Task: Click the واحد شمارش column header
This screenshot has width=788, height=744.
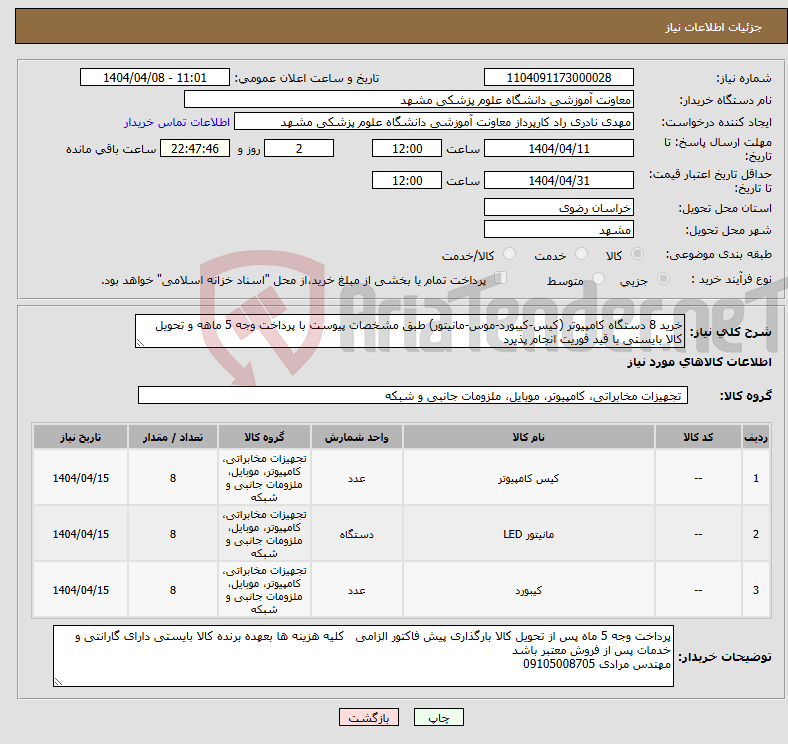Action: (356, 437)
